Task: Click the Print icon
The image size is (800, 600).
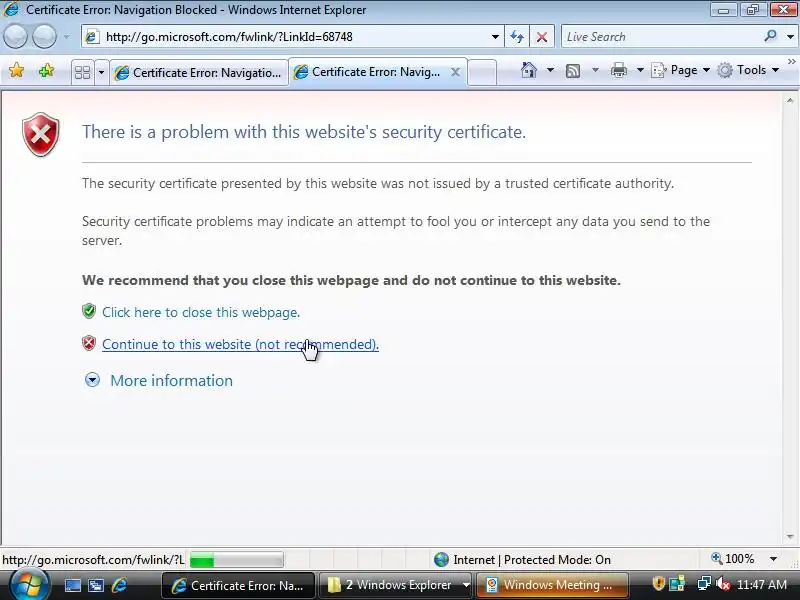Action: tap(619, 70)
